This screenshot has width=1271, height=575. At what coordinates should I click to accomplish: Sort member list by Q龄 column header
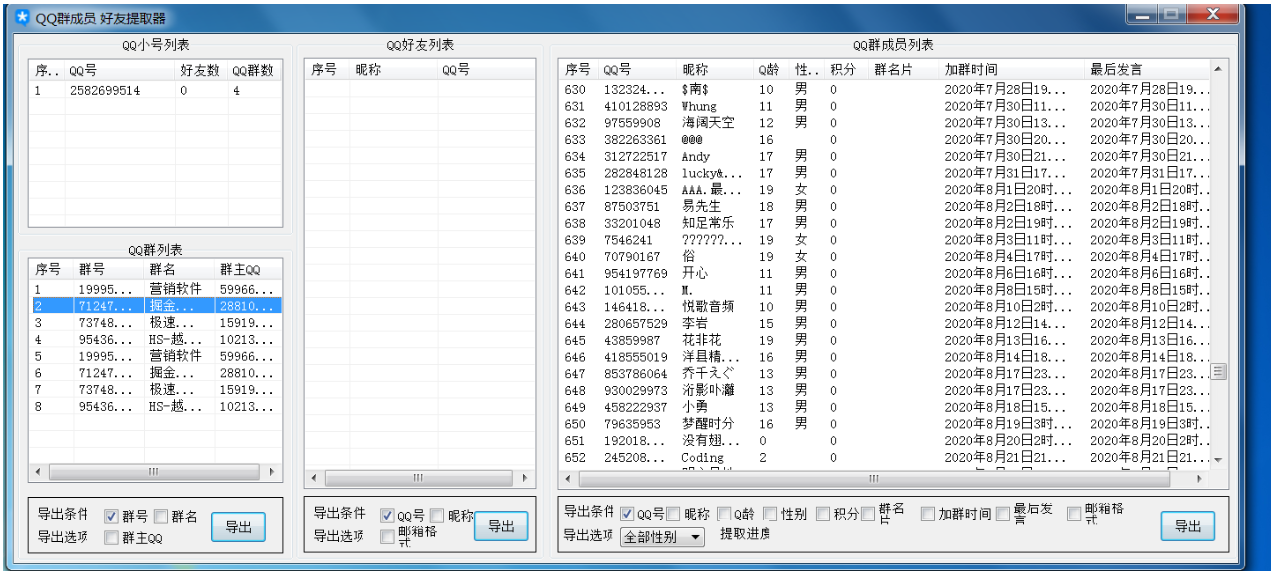(772, 70)
